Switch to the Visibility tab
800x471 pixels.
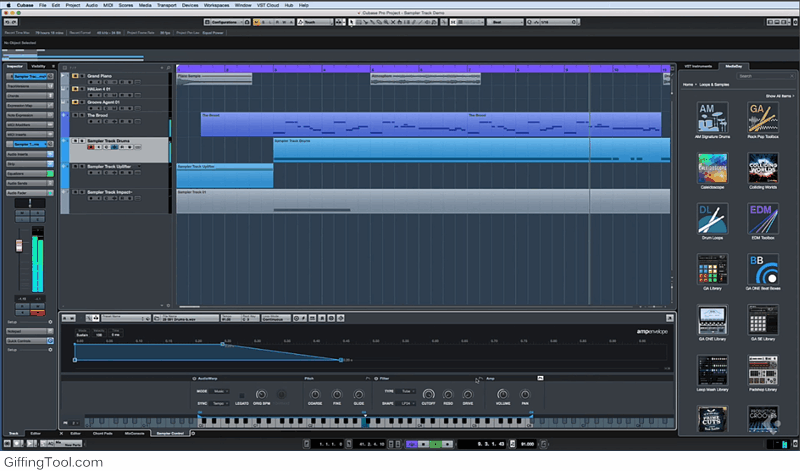tap(38, 66)
